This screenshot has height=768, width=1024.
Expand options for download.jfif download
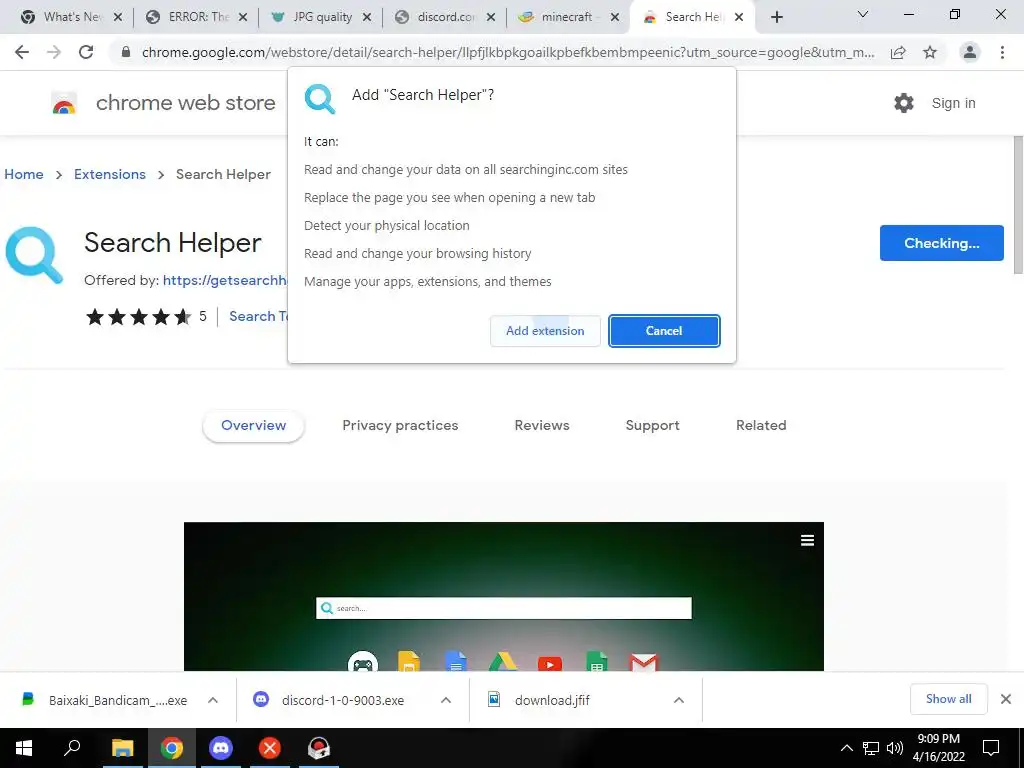[x=679, y=700]
